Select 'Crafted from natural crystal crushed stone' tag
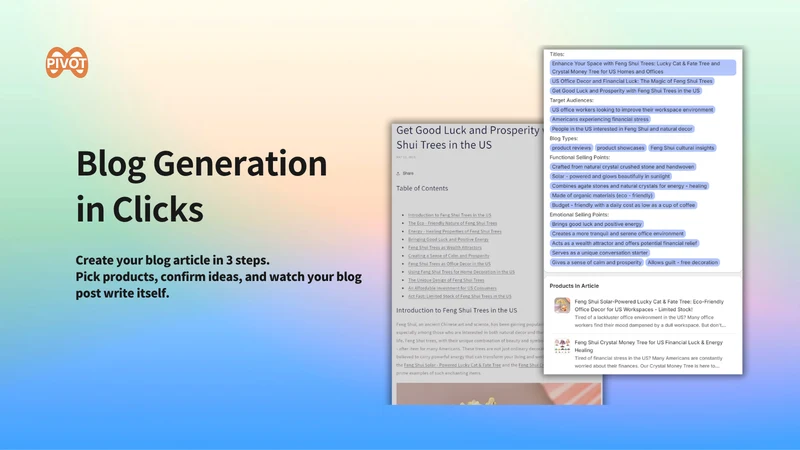Screen dimensions: 800x450 coord(623,167)
